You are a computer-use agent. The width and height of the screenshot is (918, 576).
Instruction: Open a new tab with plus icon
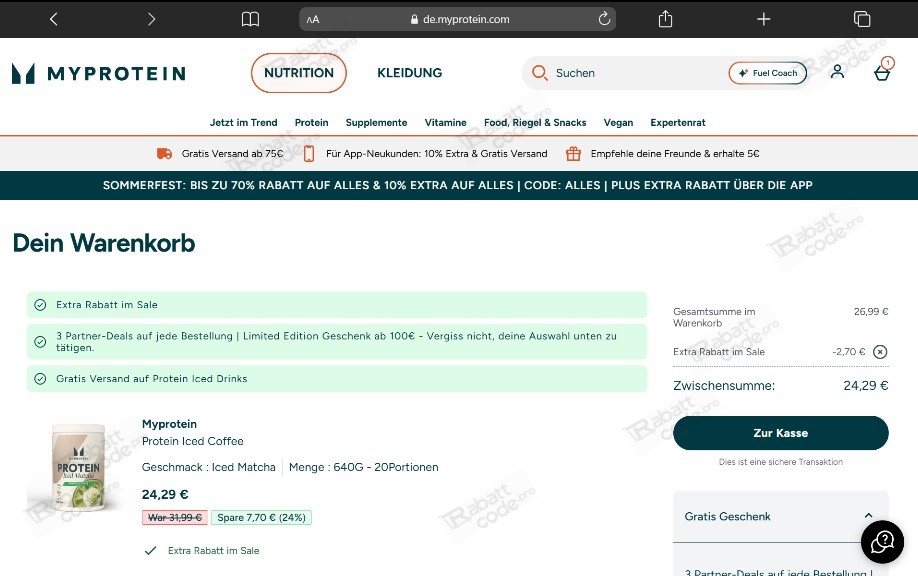763,19
